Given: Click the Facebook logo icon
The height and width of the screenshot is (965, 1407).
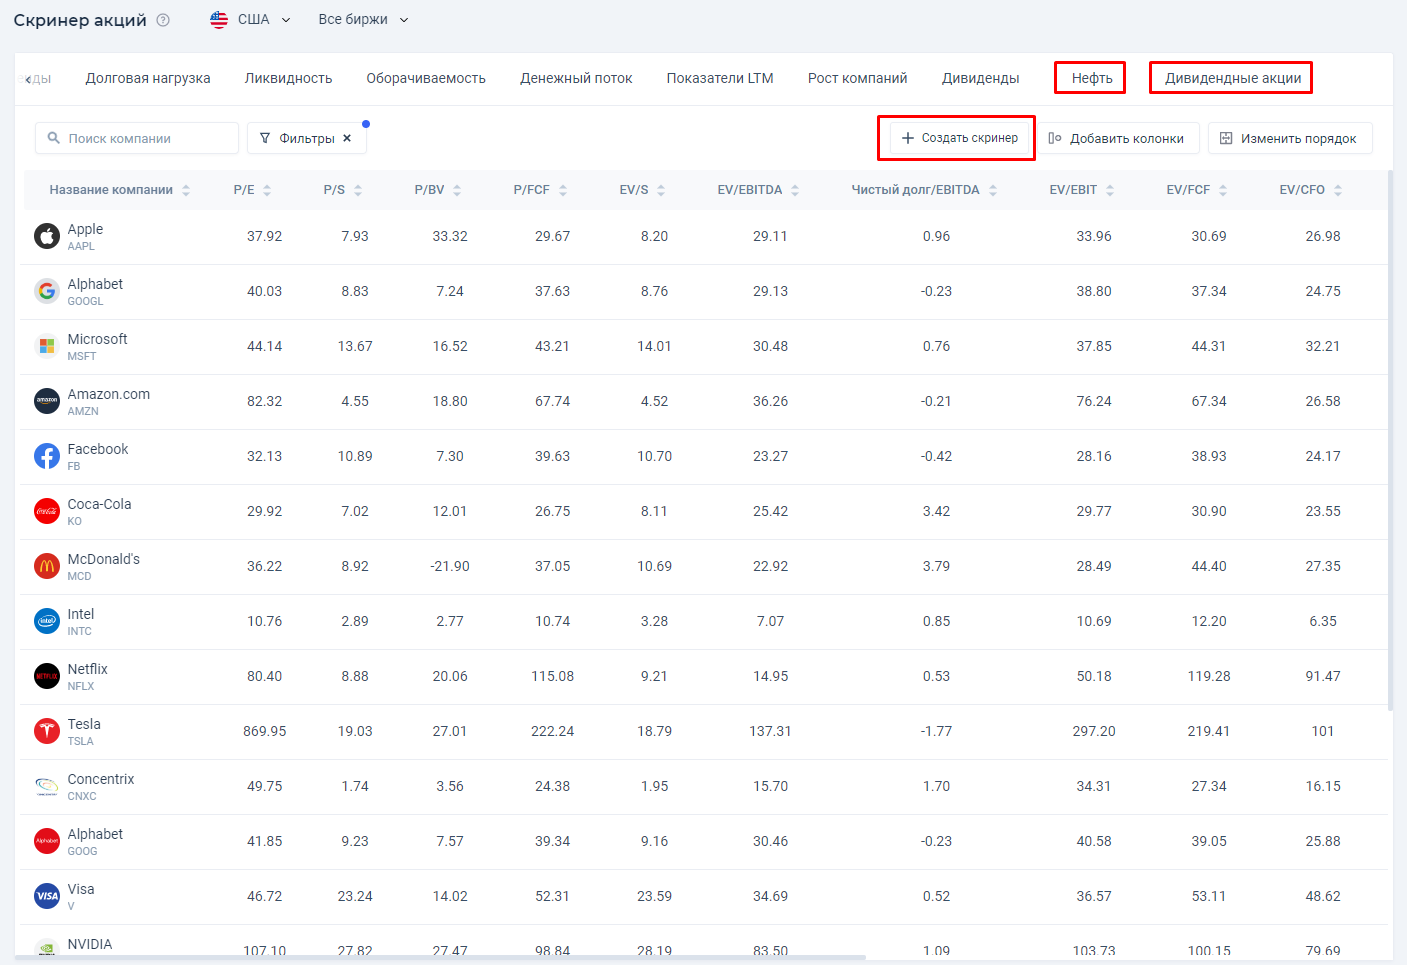Looking at the screenshot, I should pos(47,456).
